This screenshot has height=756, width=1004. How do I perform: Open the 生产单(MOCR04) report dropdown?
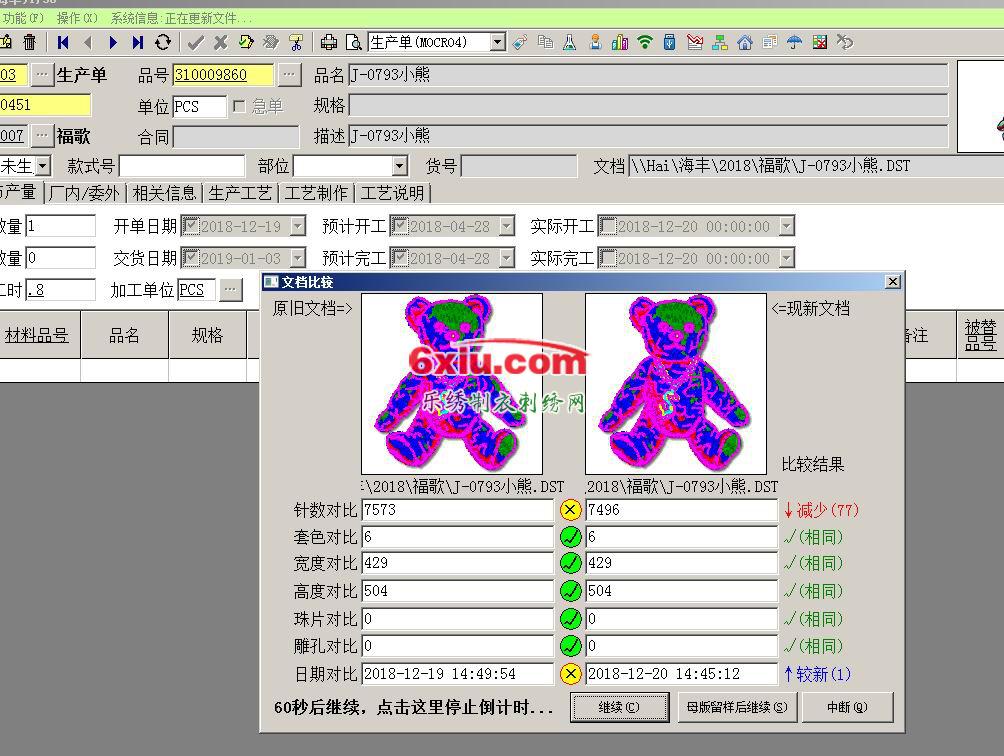click(497, 42)
